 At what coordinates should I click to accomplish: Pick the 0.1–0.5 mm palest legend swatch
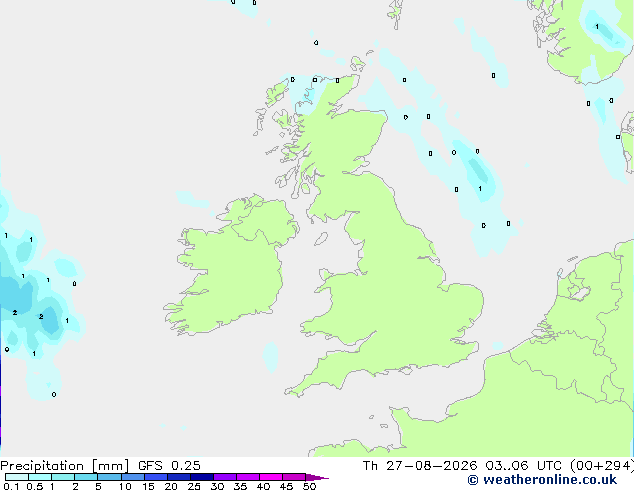tap(17, 477)
